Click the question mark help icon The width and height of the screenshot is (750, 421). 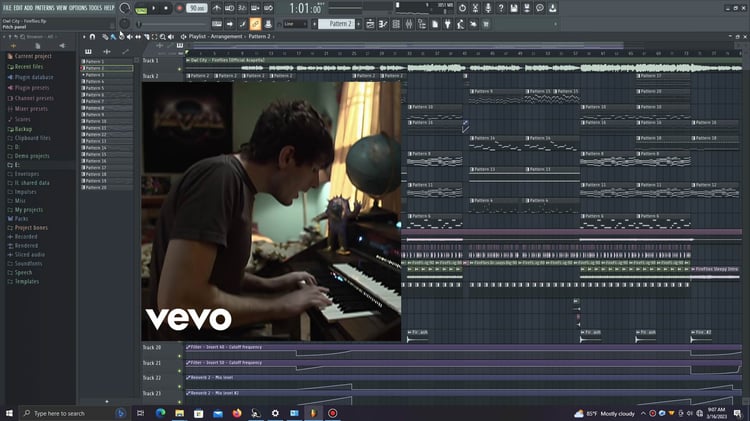click(501, 8)
